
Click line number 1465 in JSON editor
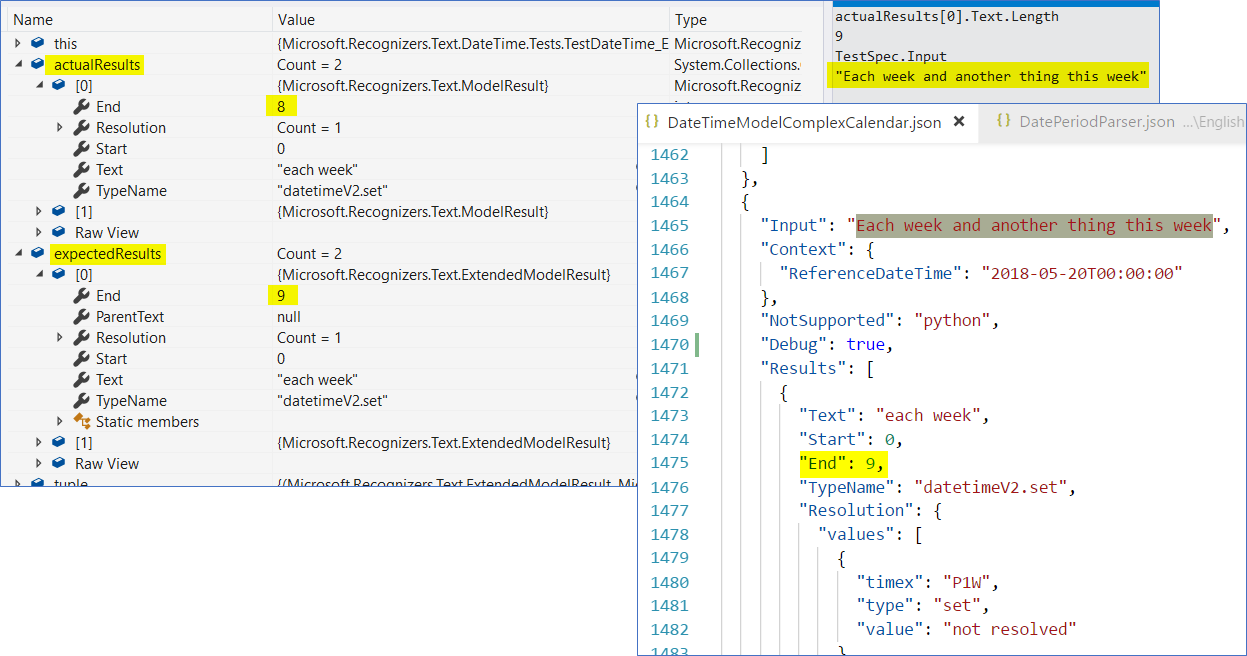point(670,225)
